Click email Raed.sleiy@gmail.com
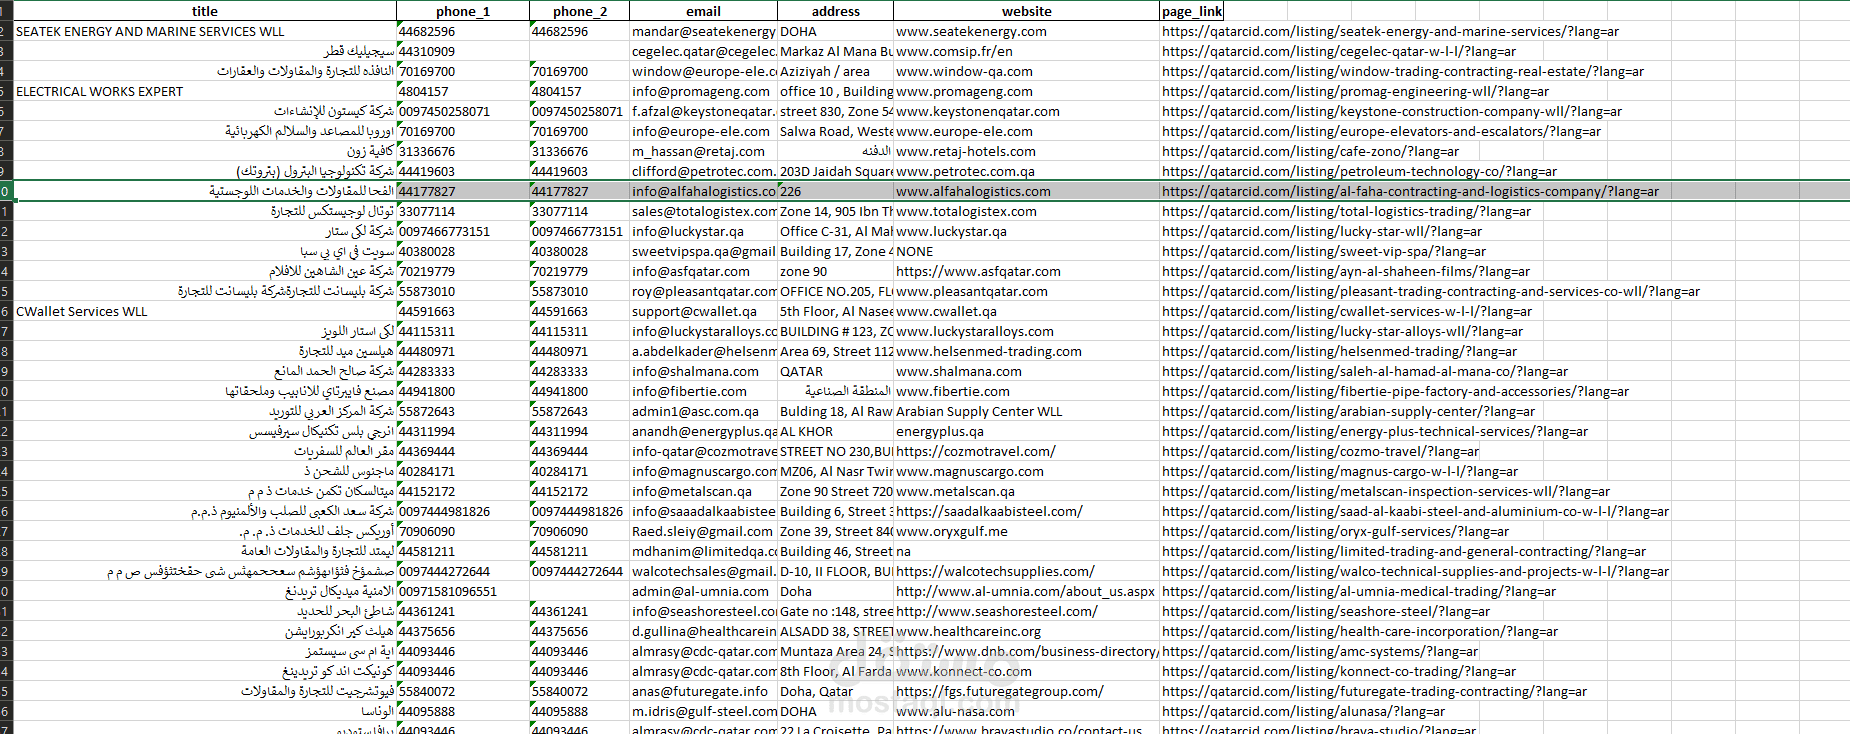 703,531
